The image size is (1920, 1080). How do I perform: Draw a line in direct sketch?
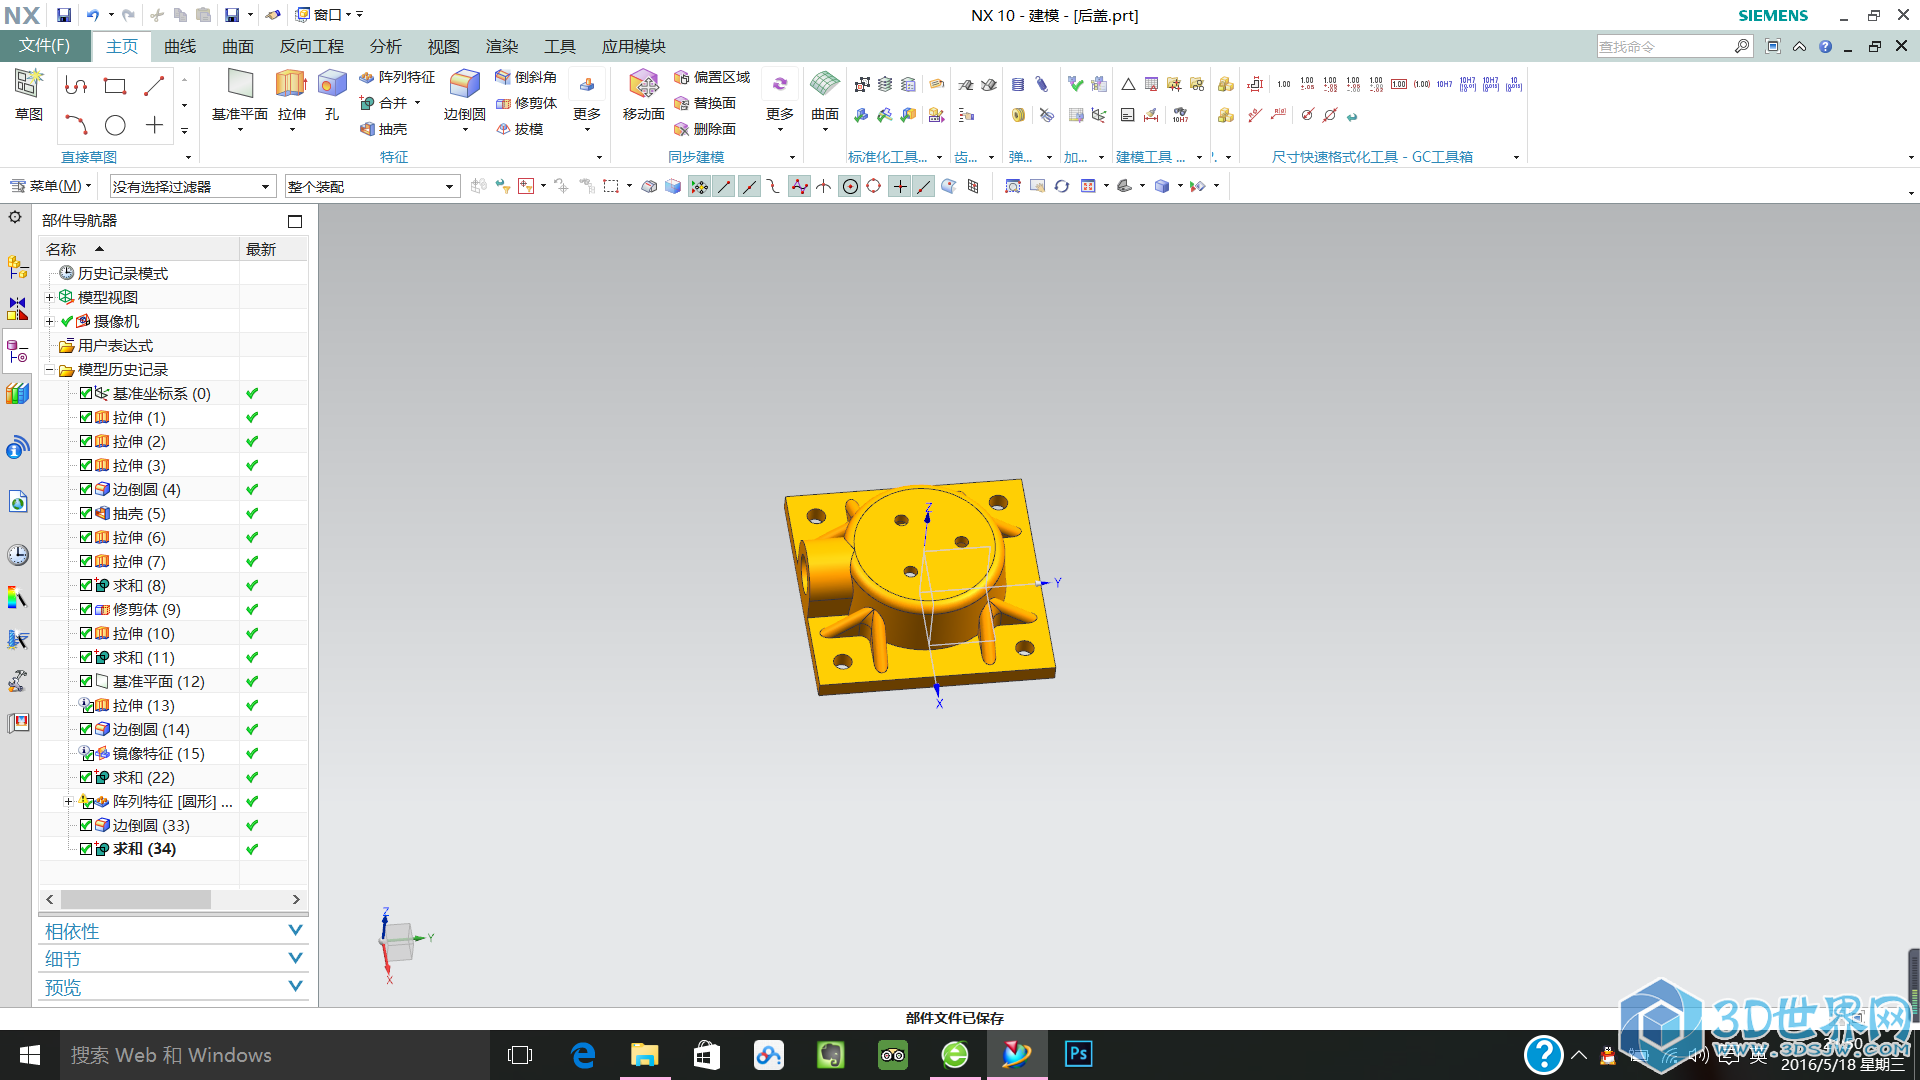154,86
